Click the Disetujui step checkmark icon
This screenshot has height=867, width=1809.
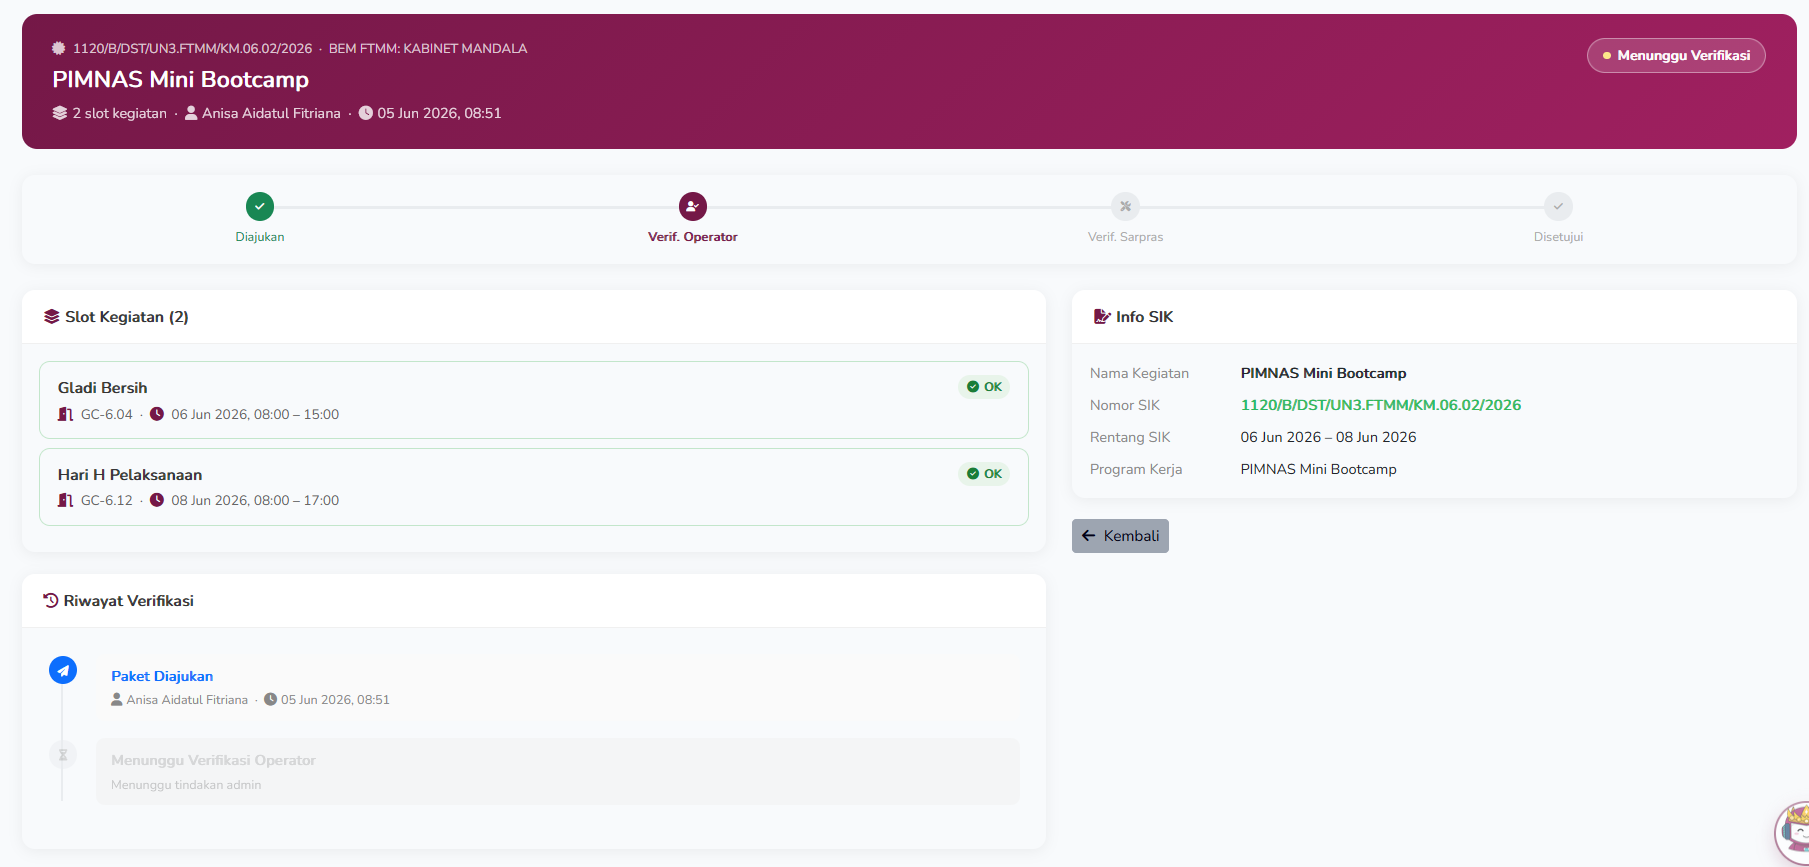(1558, 207)
